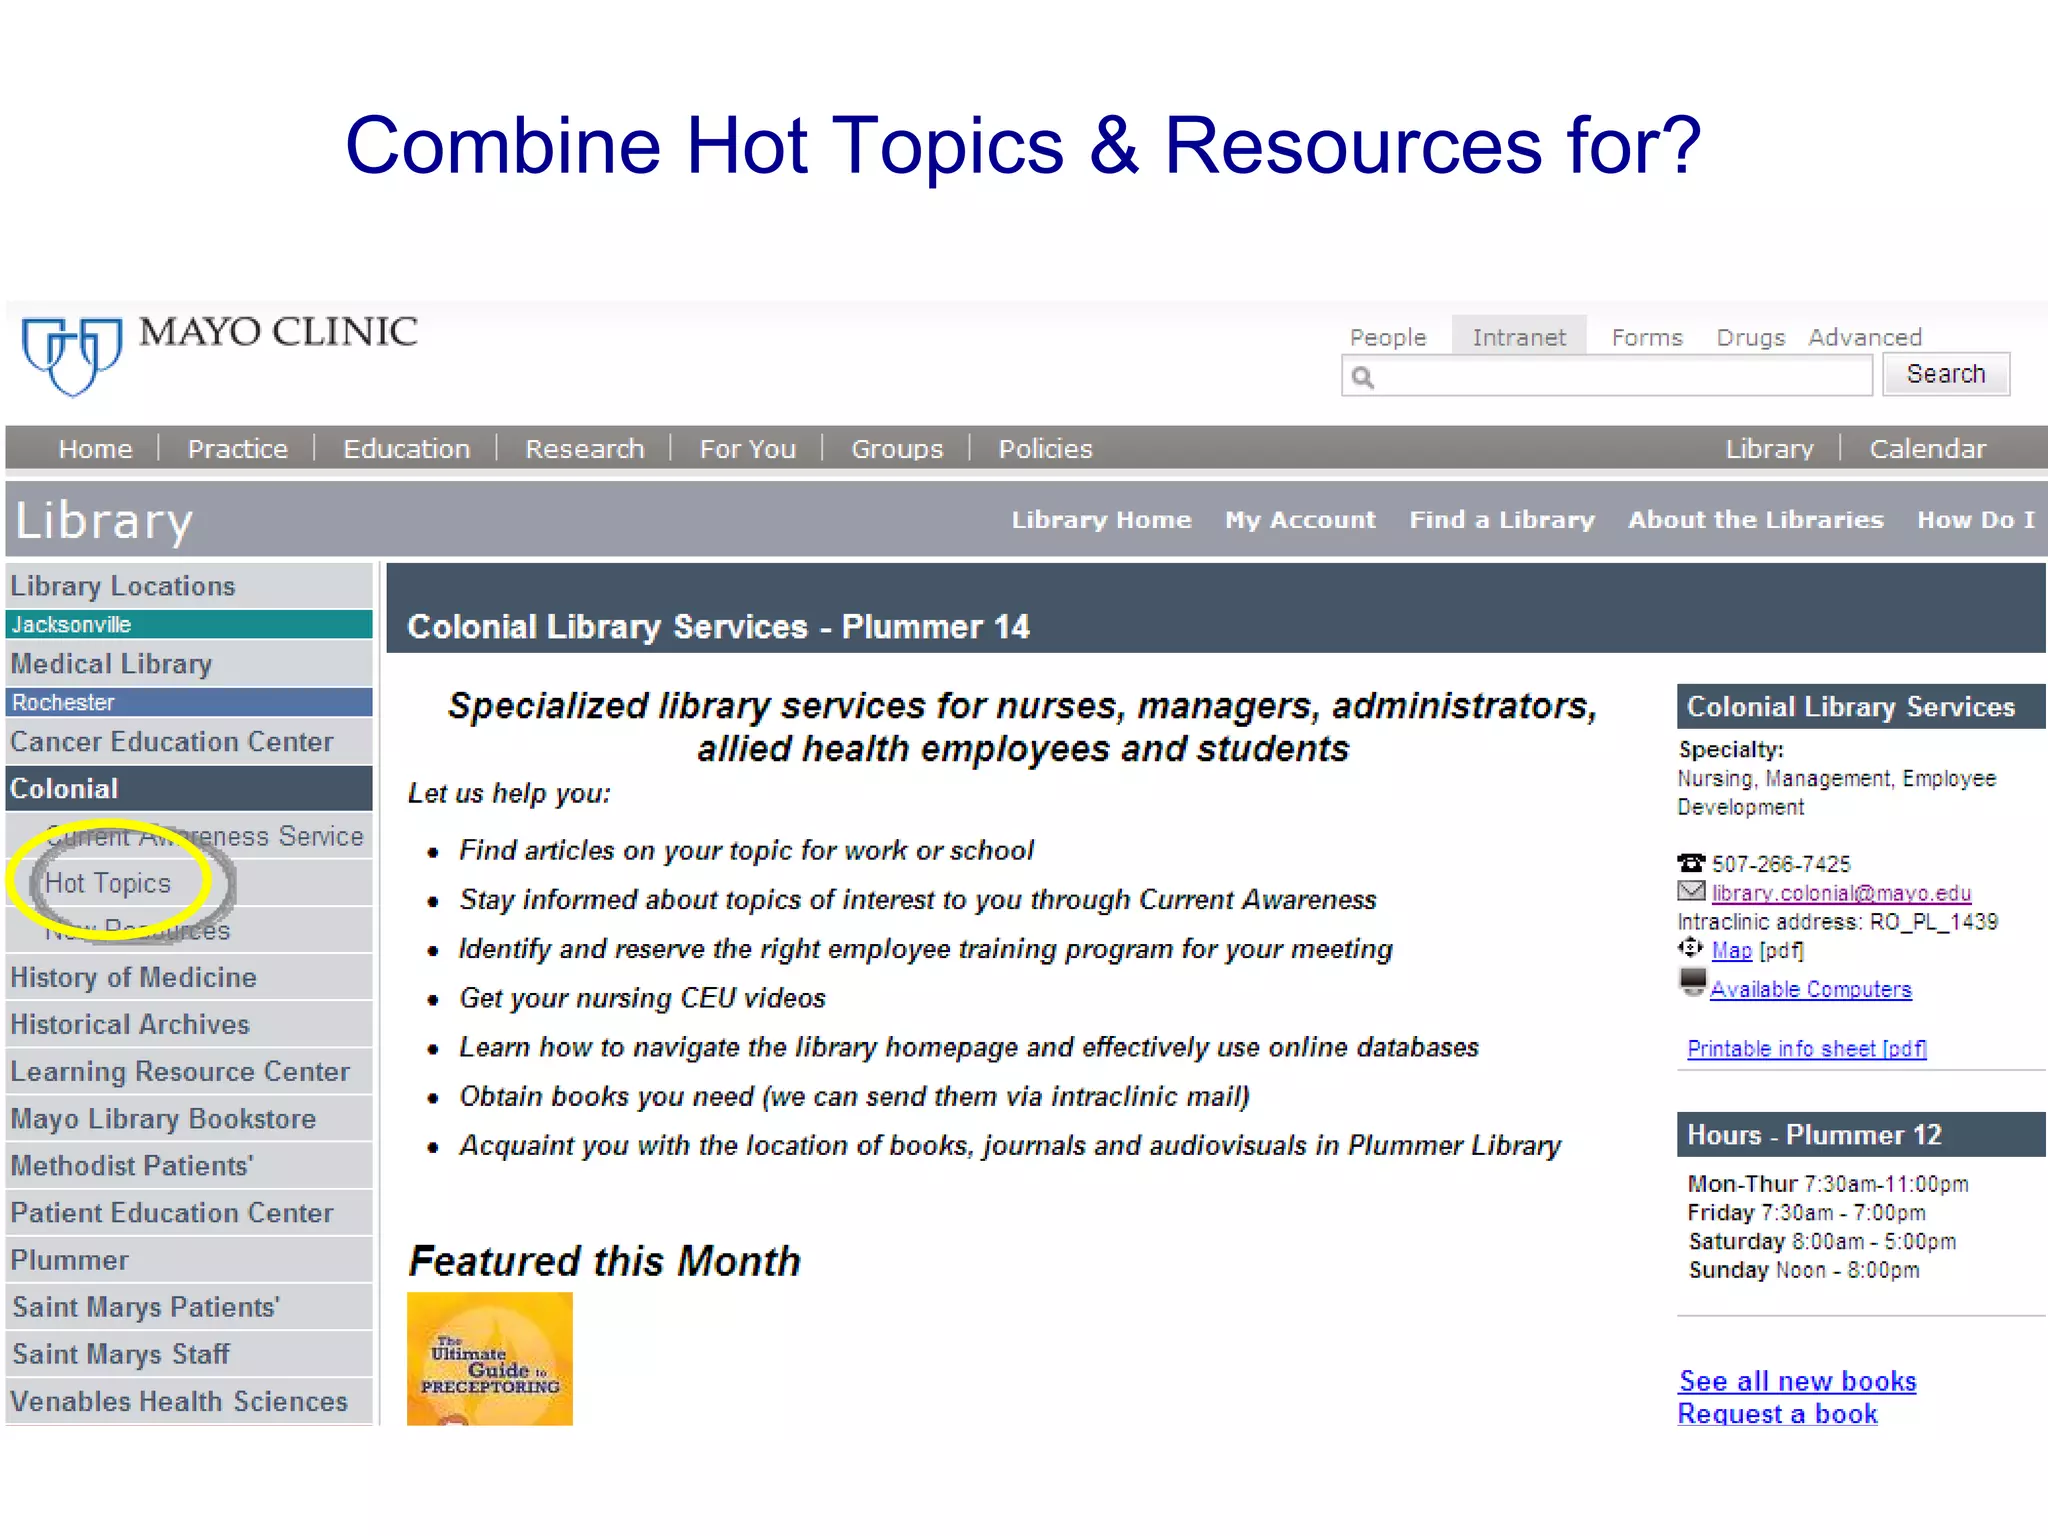Open the Map pdf link

(1731, 950)
